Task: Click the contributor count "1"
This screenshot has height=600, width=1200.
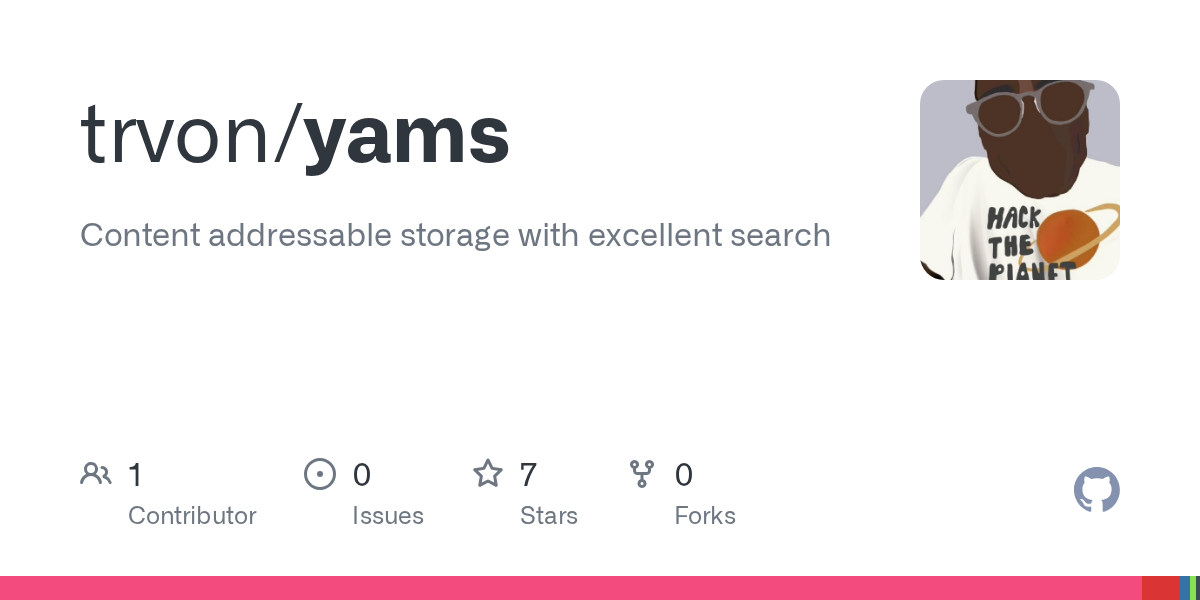Action: coord(135,475)
